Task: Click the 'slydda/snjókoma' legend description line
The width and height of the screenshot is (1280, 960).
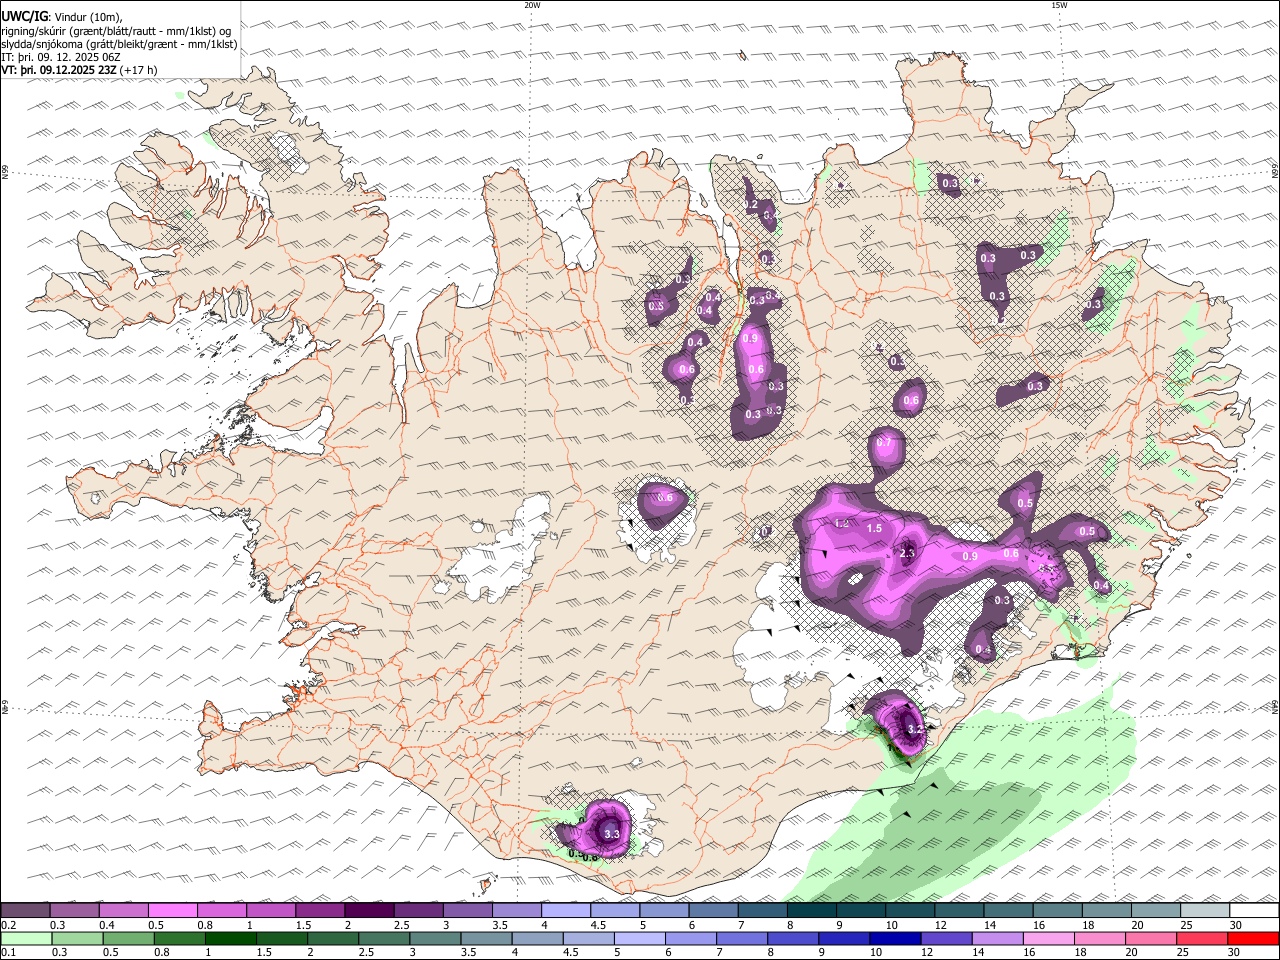Action: [119, 43]
